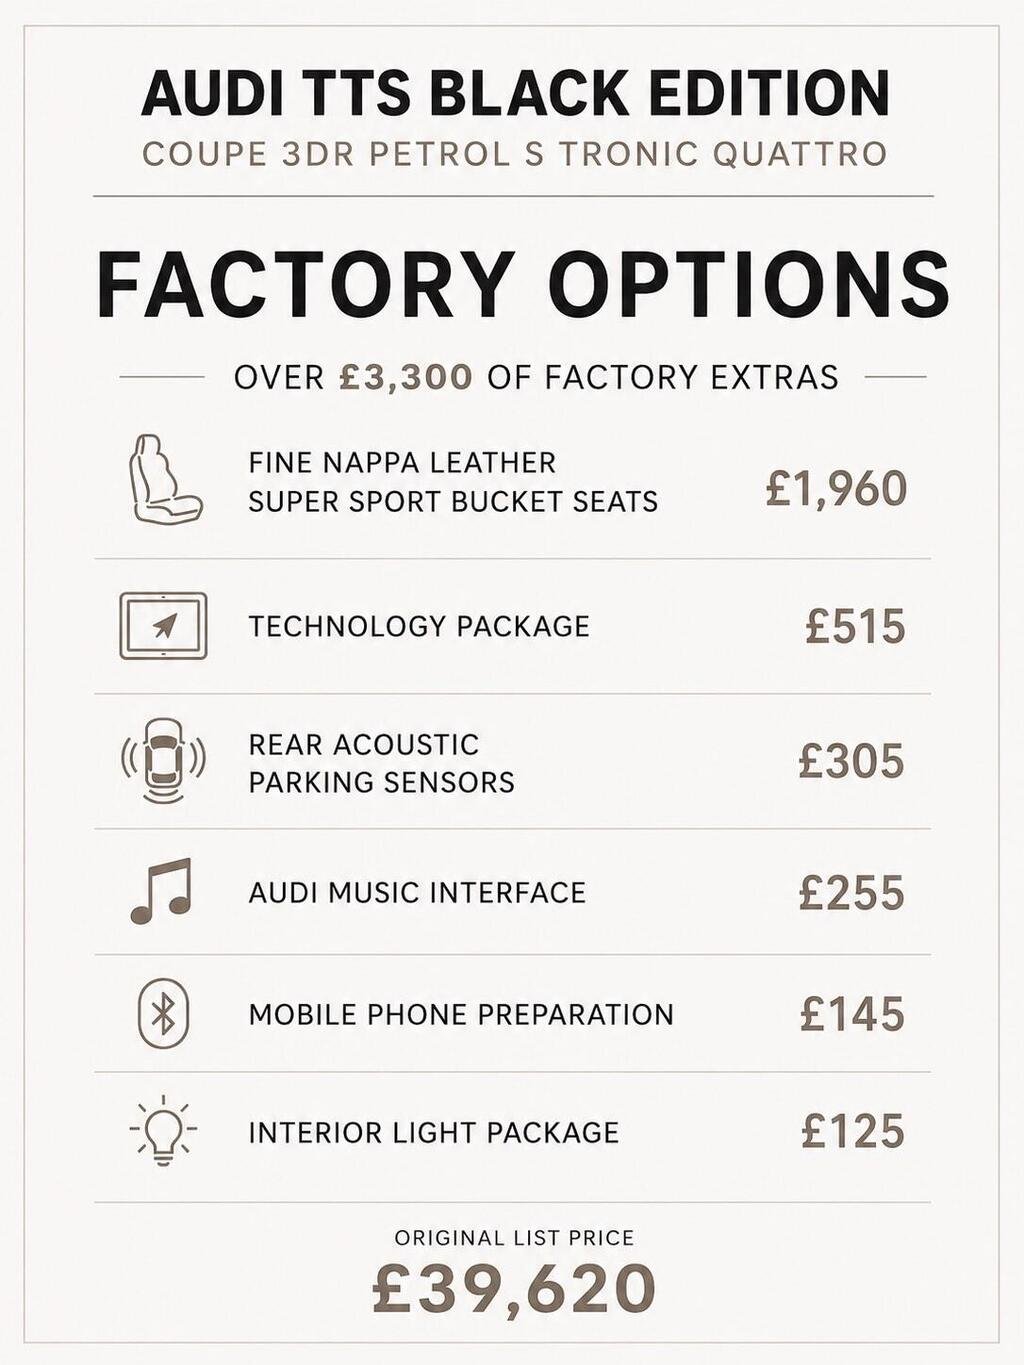Viewport: 1024px width, 1365px height.
Task: Click the £515 price
Action: (x=855, y=627)
